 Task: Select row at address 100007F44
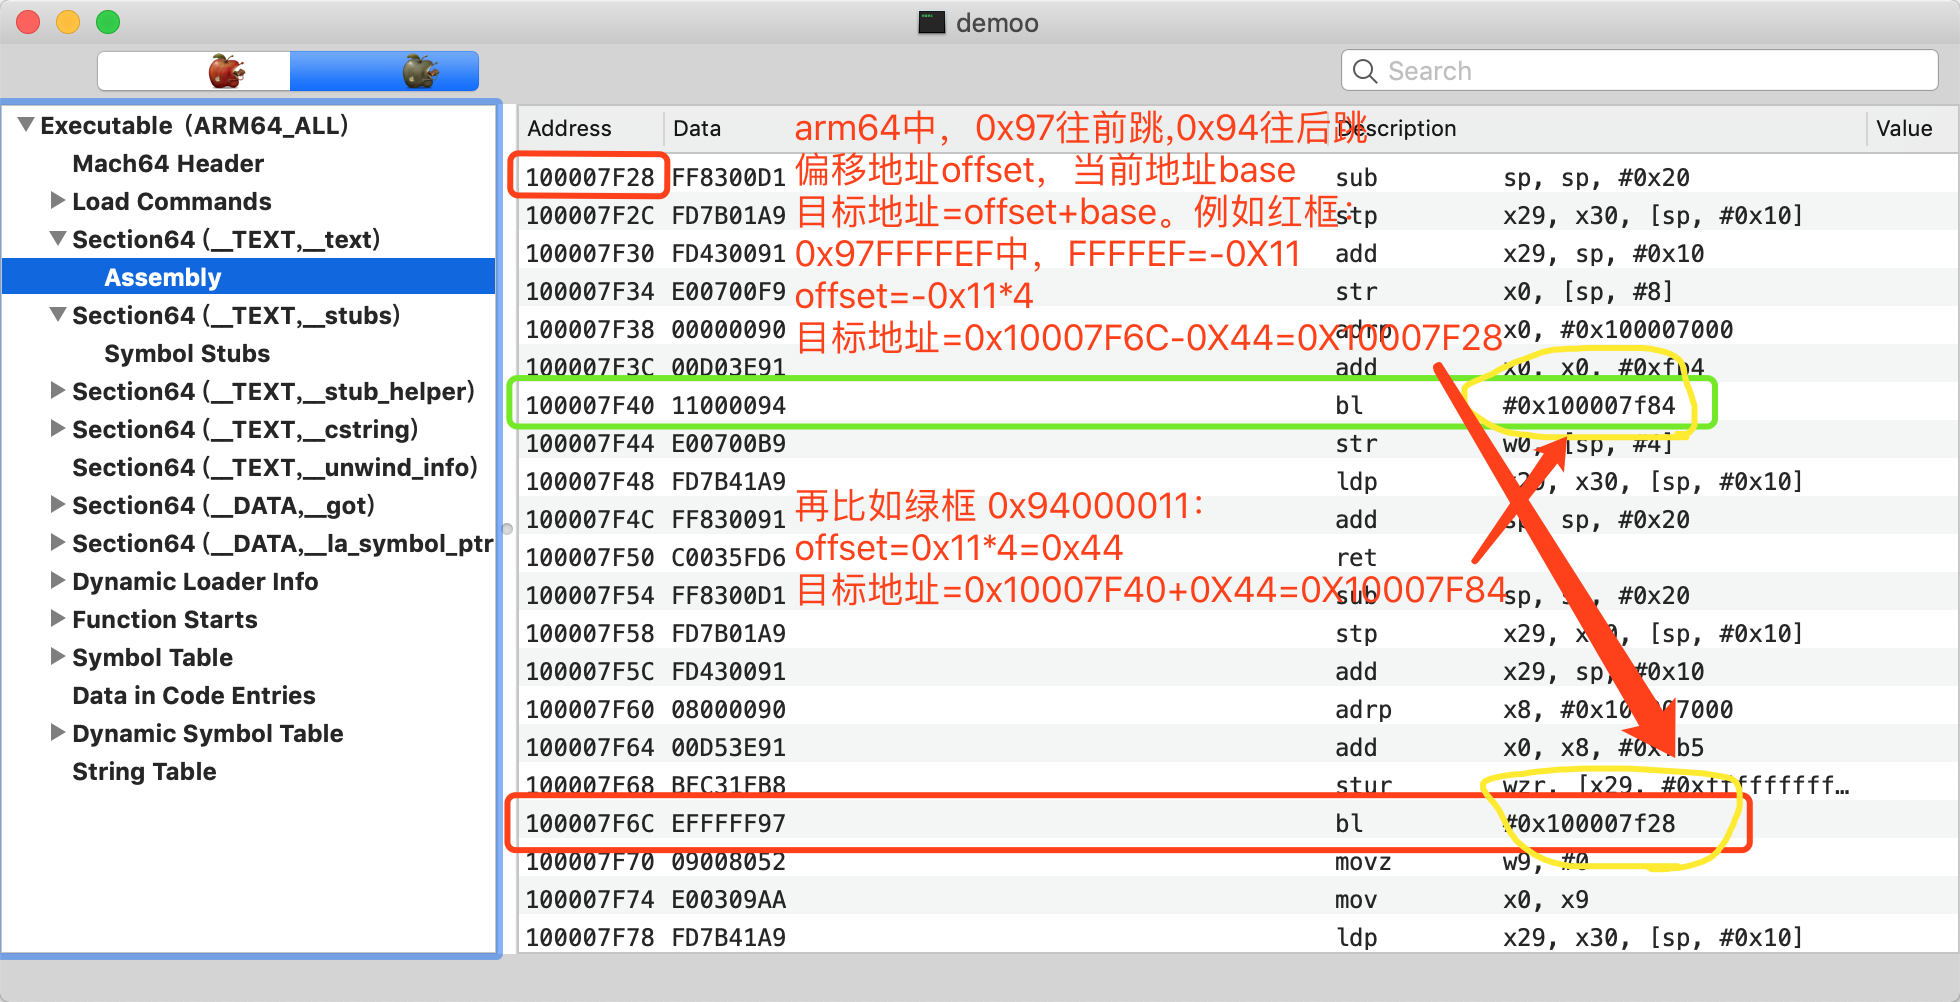click(x=1238, y=443)
